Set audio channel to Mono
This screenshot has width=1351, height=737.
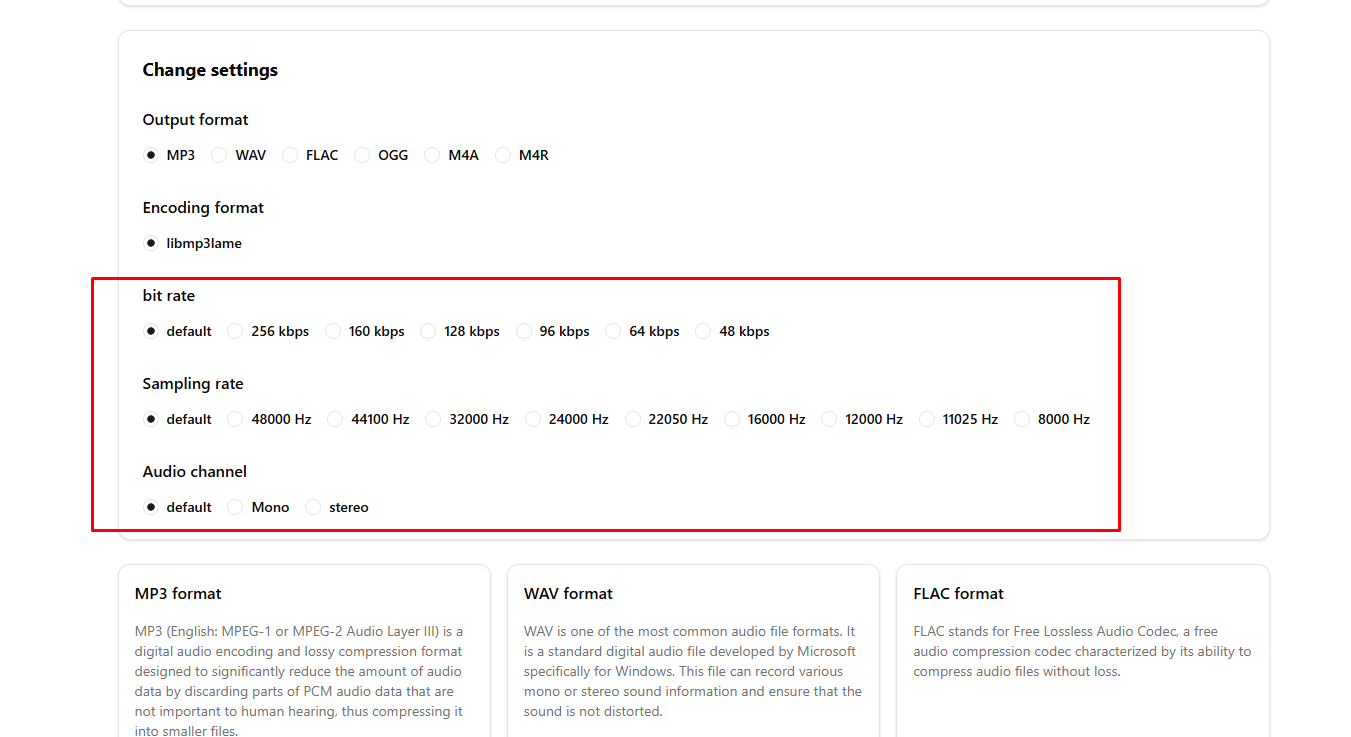pos(234,507)
